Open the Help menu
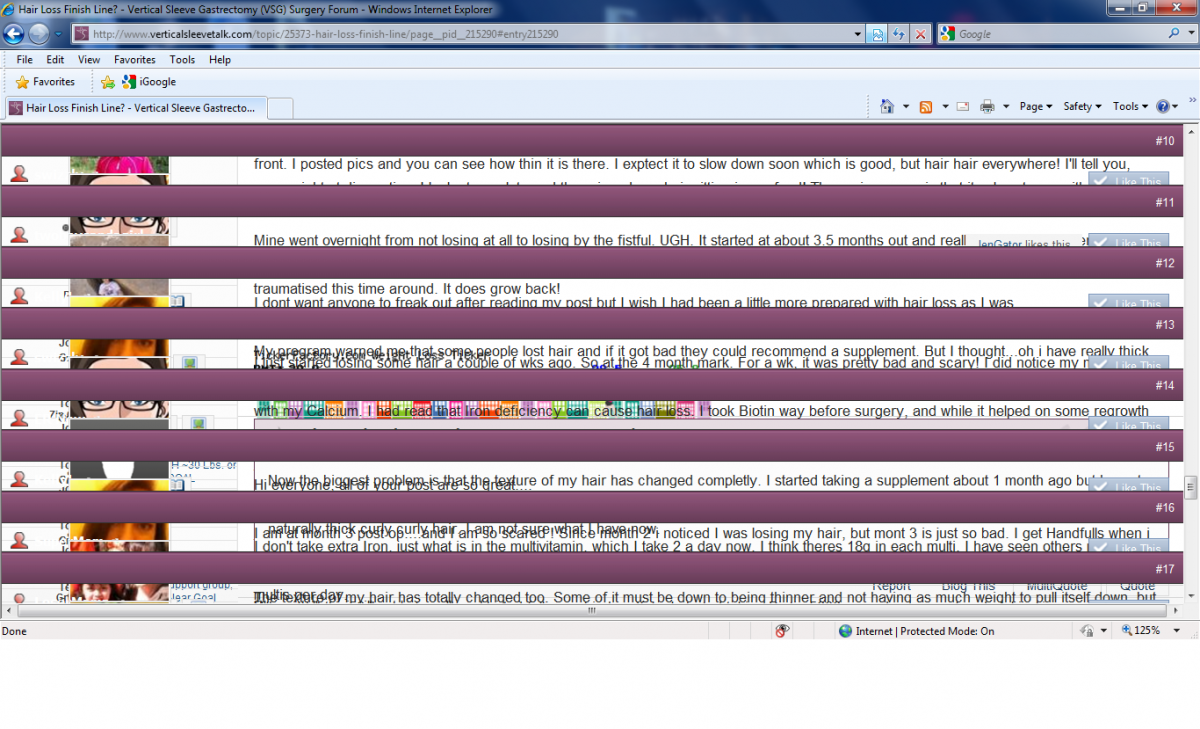The width and height of the screenshot is (1200, 729). tap(220, 60)
